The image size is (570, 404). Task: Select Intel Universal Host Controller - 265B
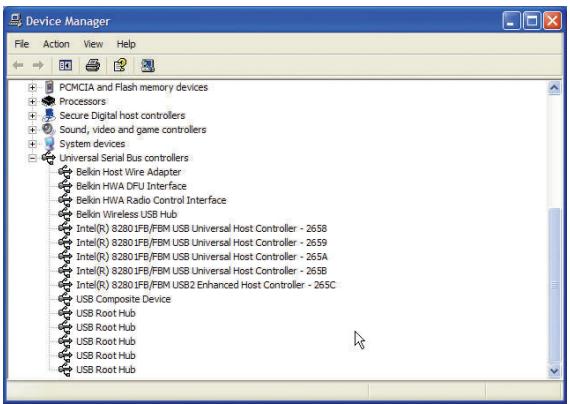201,271
